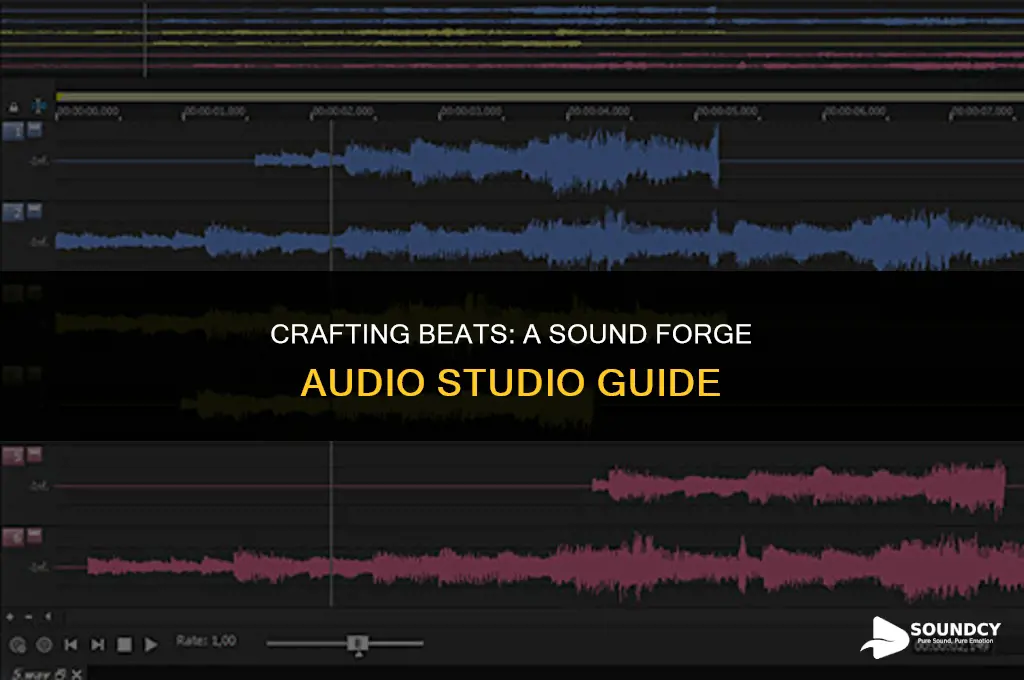Click the channel 2 blue waveform
The width and height of the screenshot is (1024, 680).
[539, 240]
